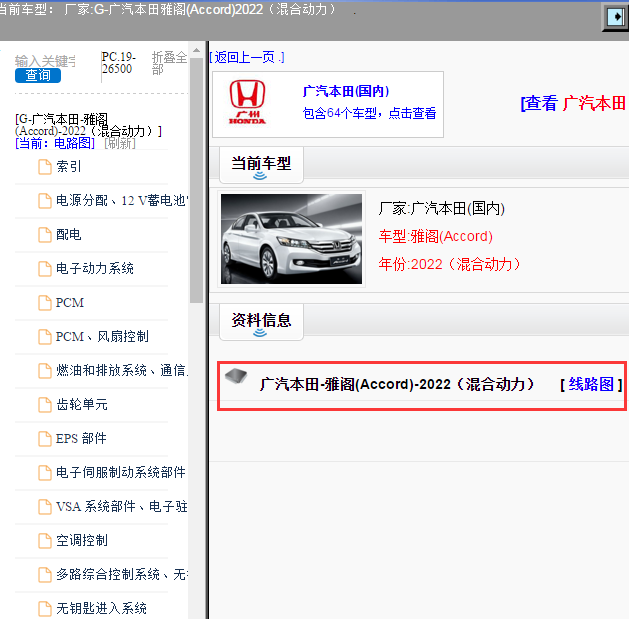
Task: Click the 车型:雅阁(Accord) text
Action: [x=435, y=236]
